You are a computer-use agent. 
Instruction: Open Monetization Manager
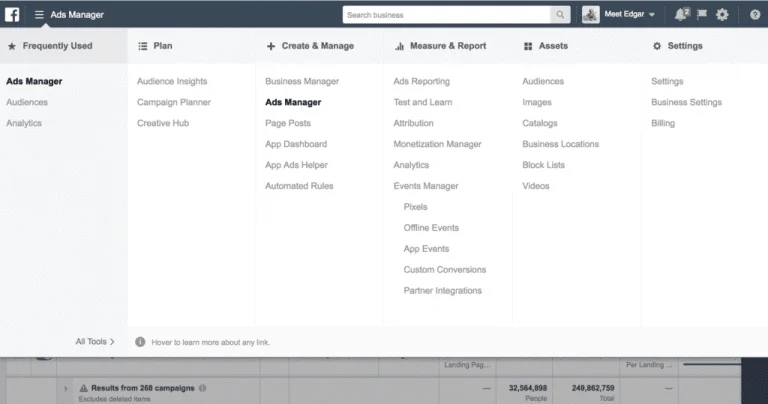point(437,144)
